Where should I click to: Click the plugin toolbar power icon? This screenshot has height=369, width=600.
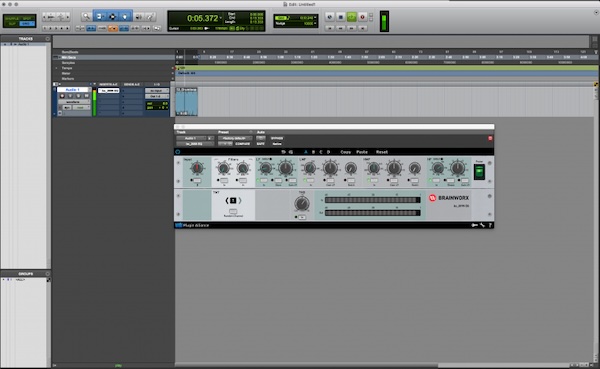178,152
